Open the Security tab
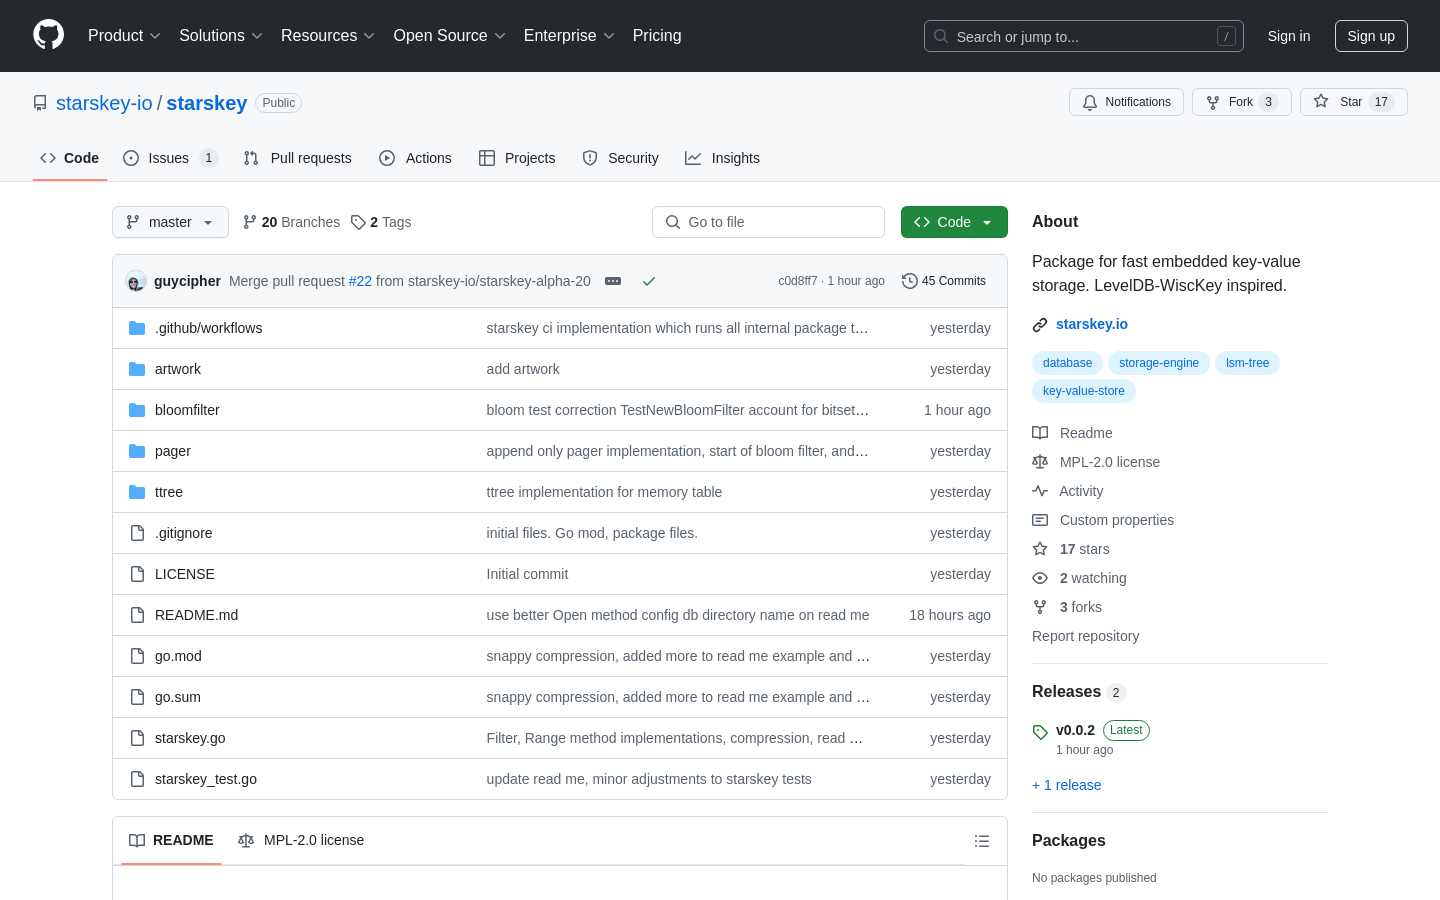This screenshot has width=1440, height=900. tap(620, 158)
